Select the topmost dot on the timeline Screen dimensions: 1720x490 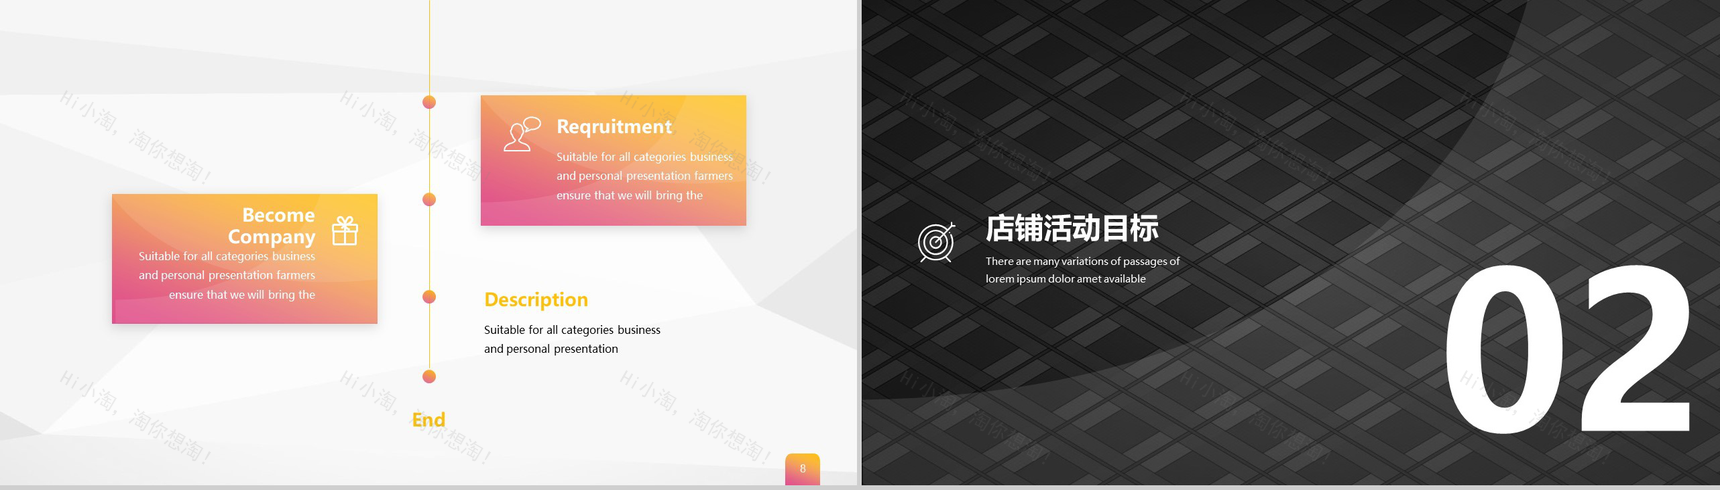point(429,102)
